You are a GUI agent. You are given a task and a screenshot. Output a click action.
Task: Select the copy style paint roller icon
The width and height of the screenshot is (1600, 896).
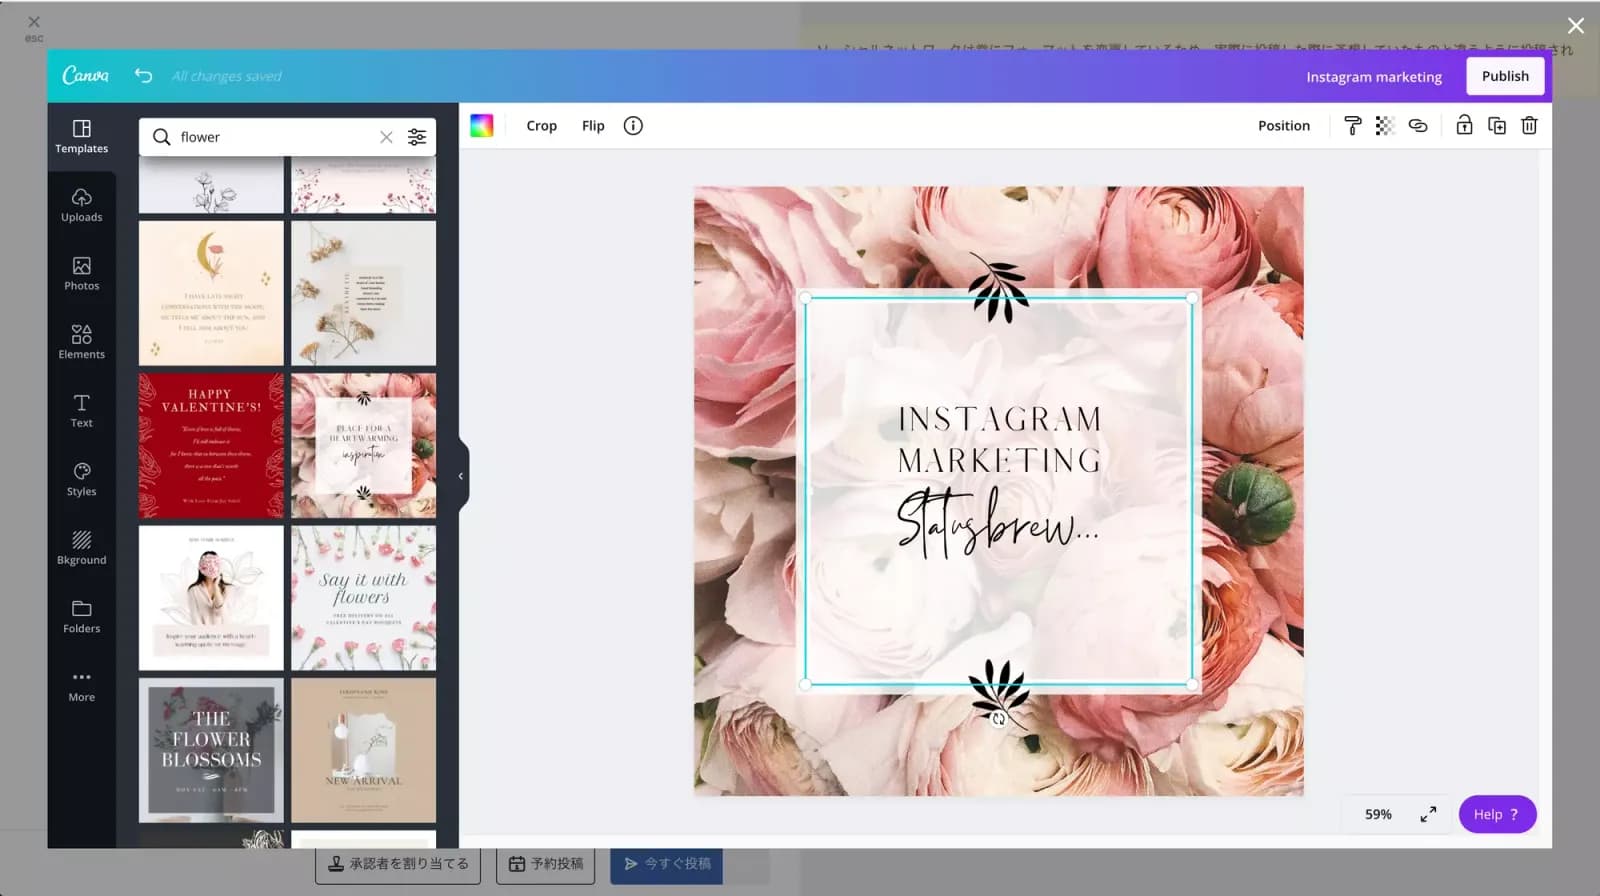1352,126
